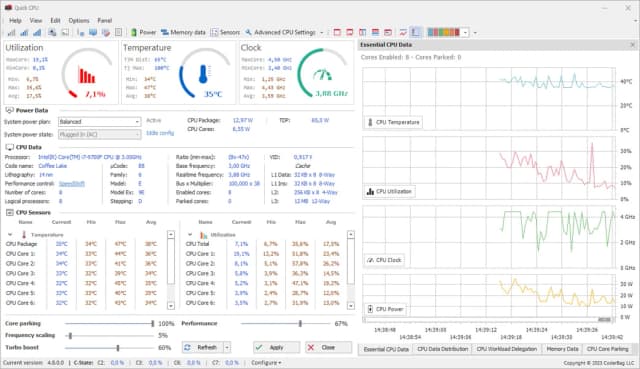Image resolution: width=640 pixels, height=369 pixels.
Task: Open the System power state dropdown
Action: (x=100, y=134)
